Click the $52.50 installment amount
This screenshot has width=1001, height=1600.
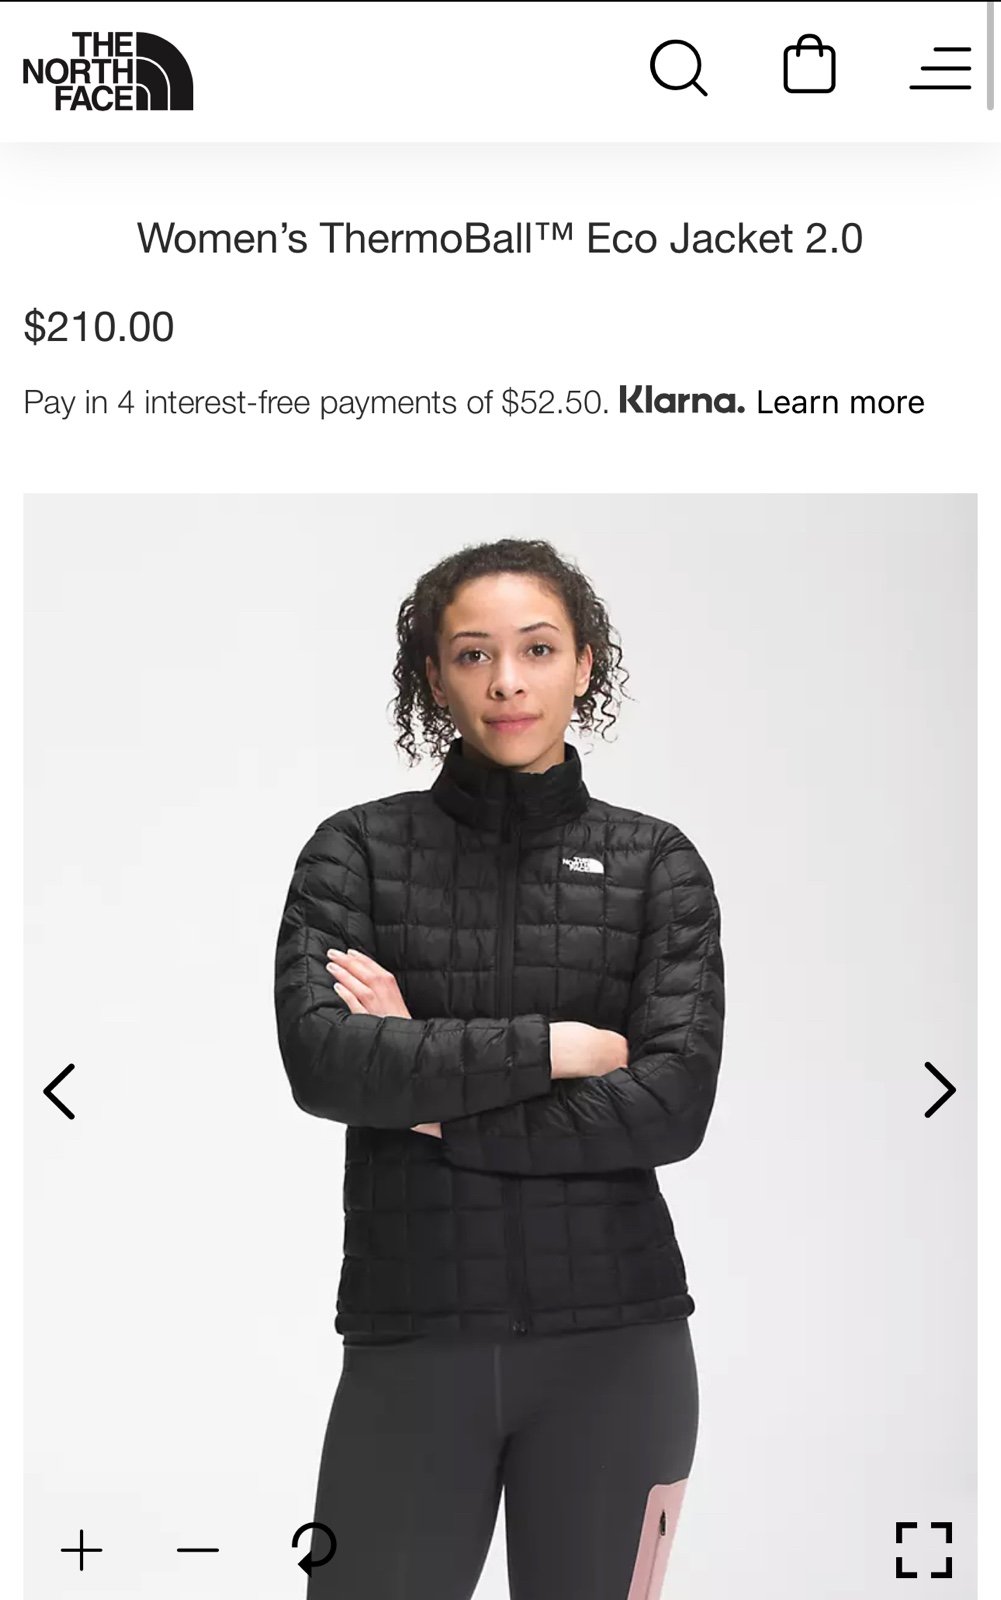[555, 402]
